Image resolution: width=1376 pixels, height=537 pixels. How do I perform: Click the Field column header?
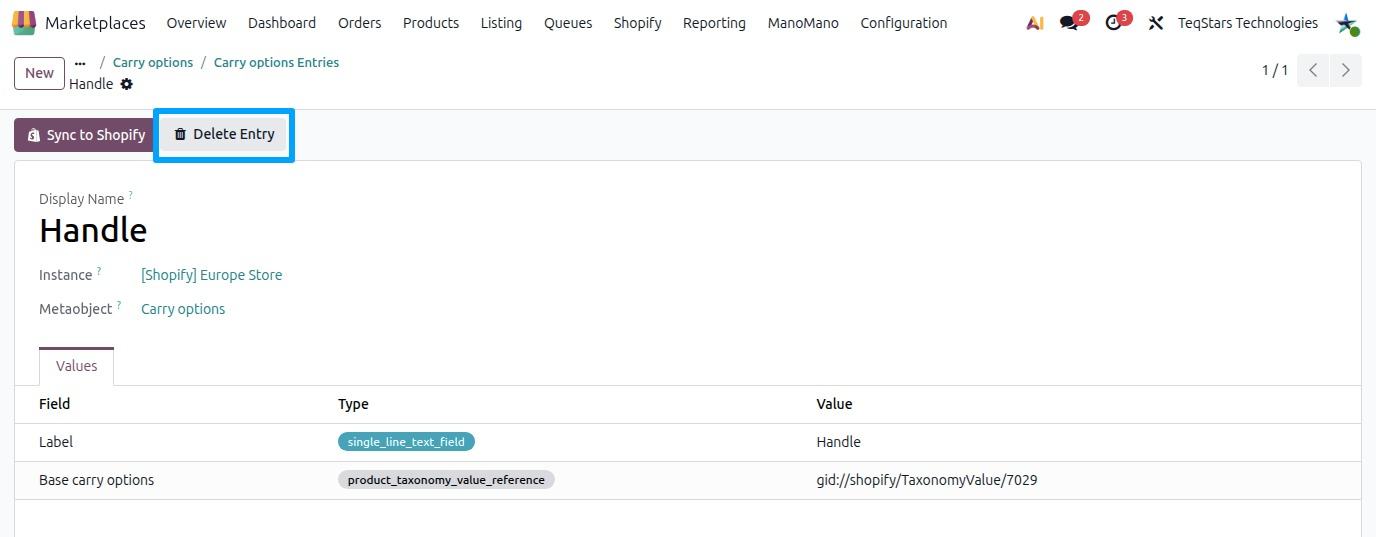pyautogui.click(x=54, y=404)
